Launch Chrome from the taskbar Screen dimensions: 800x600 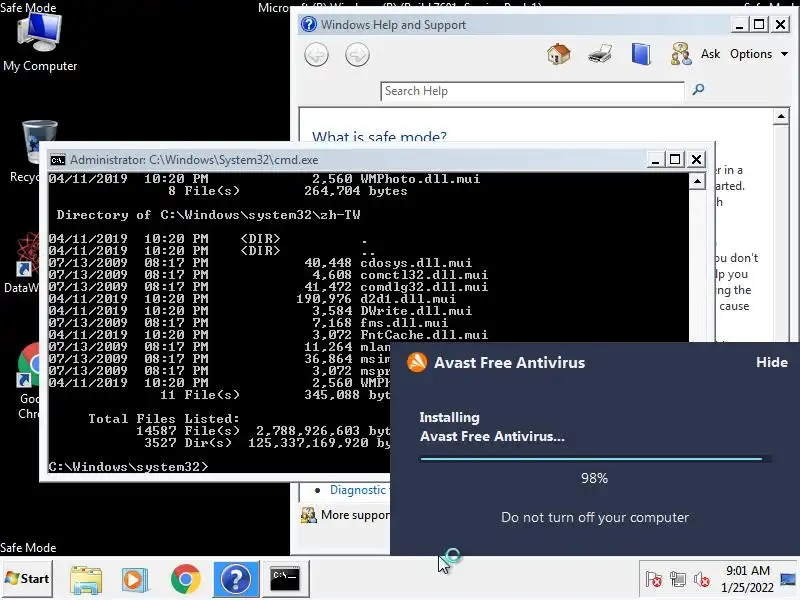186,579
